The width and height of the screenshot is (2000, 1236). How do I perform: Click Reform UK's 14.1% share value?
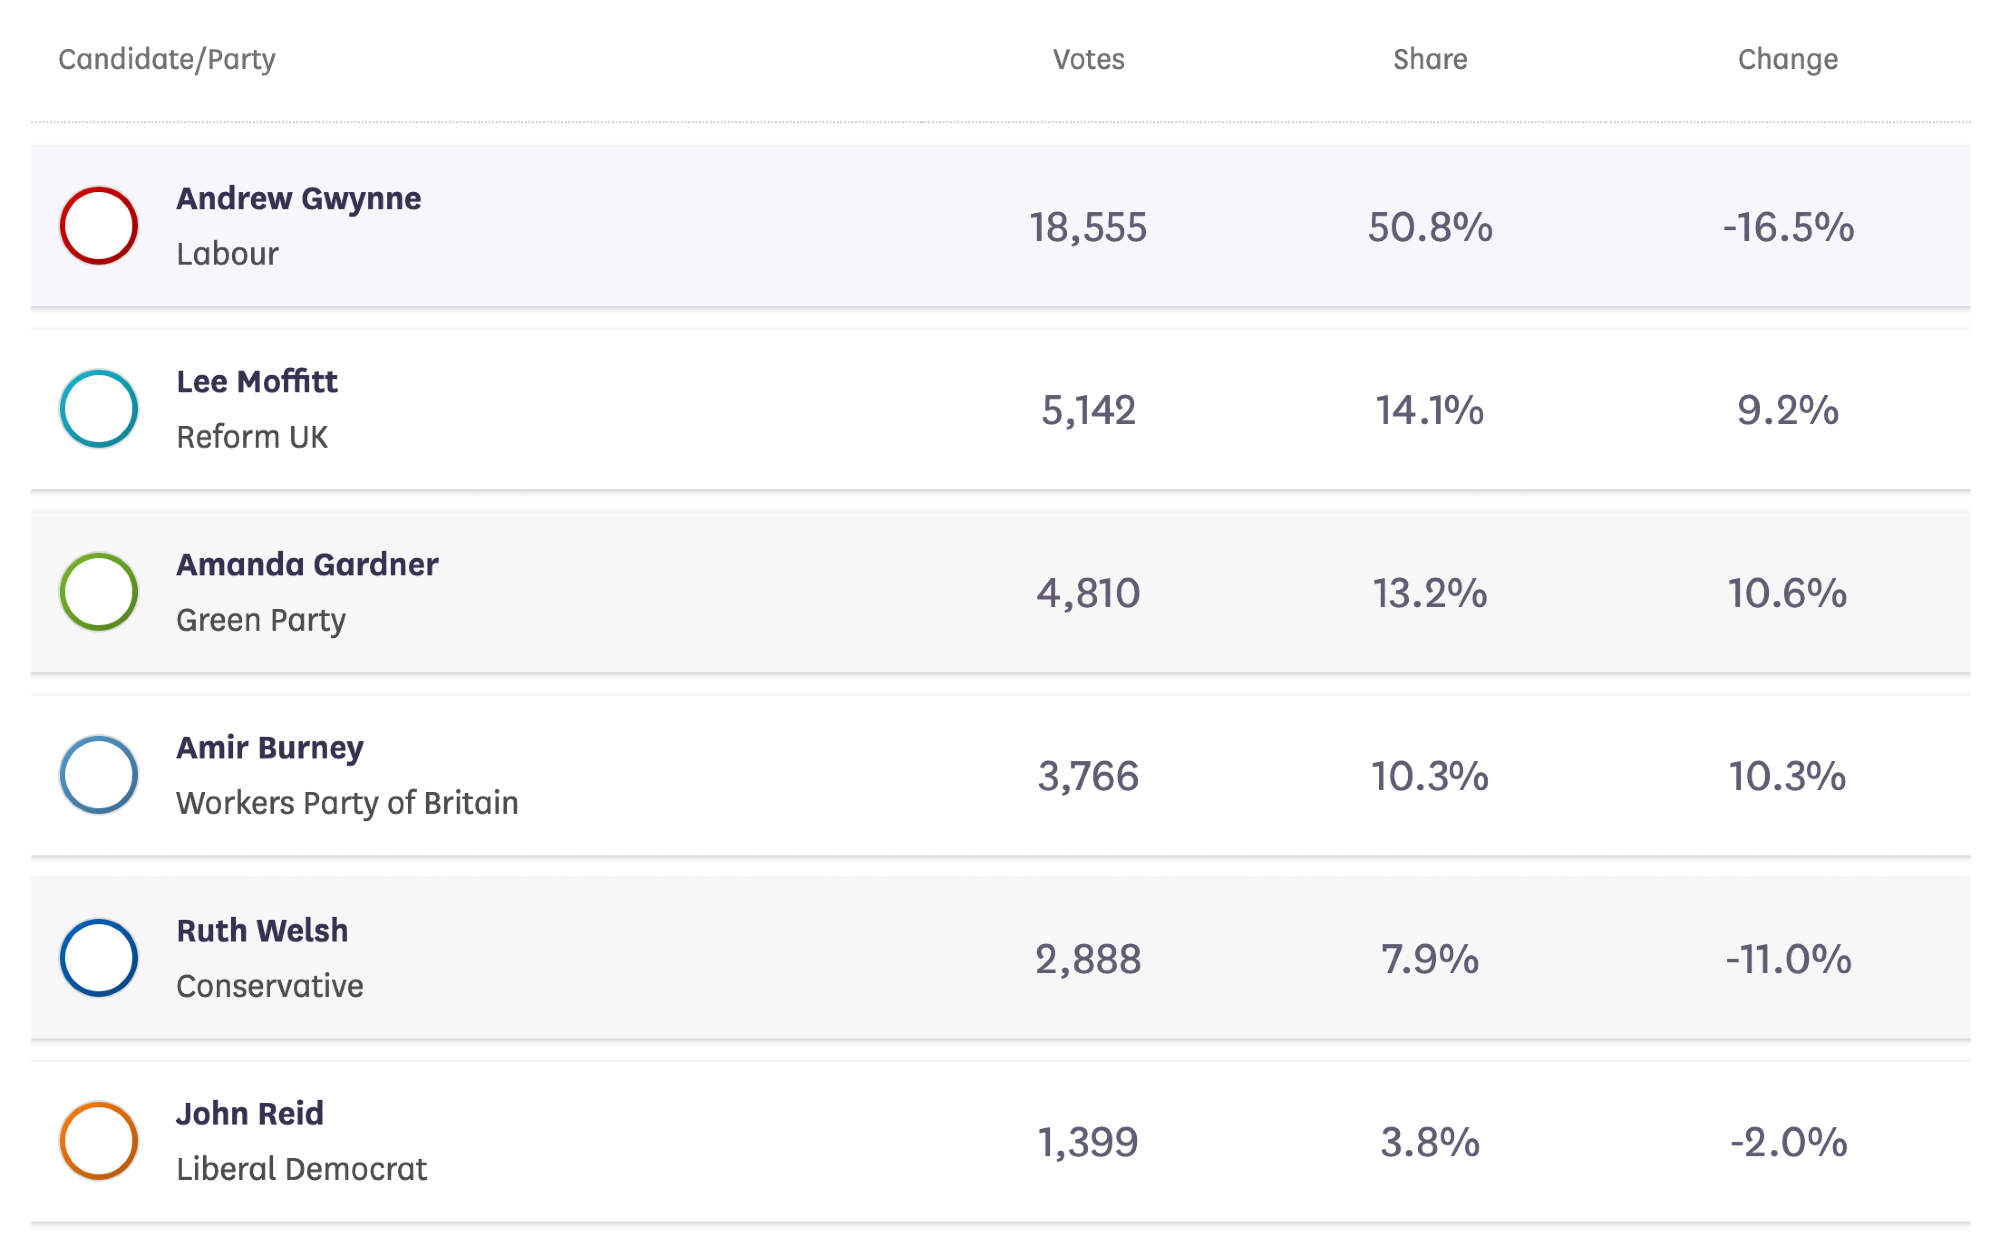coord(1430,411)
